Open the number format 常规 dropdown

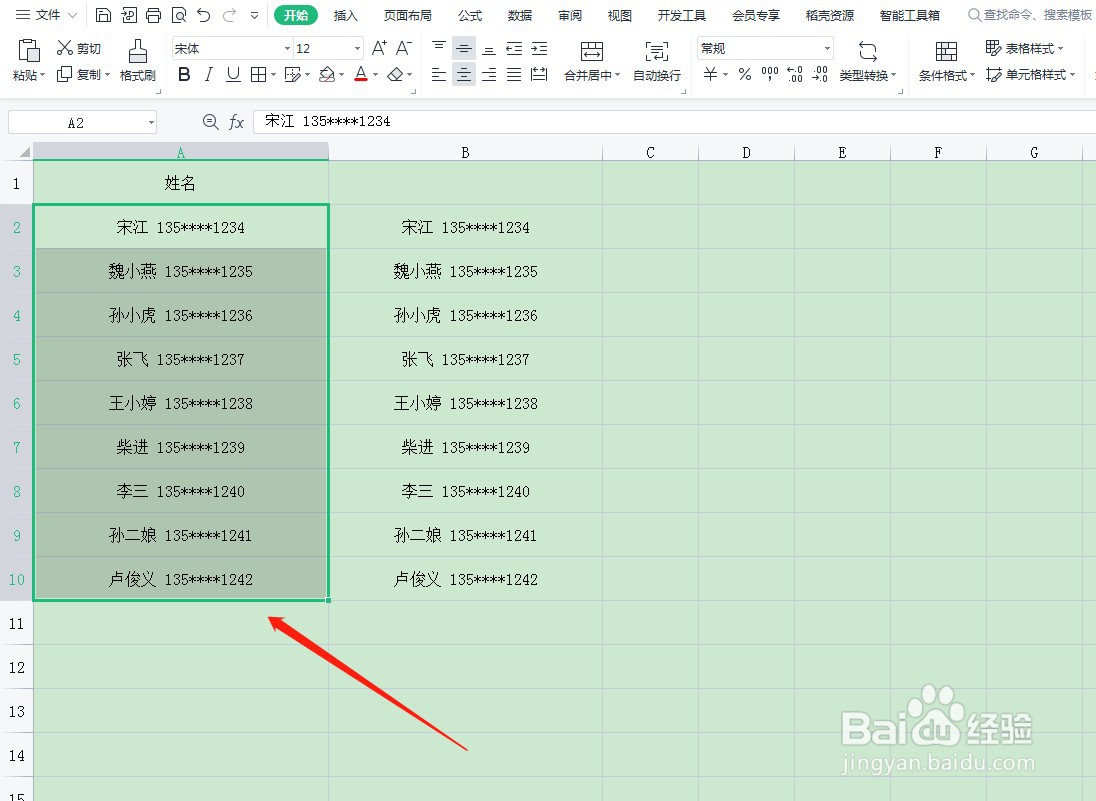(828, 48)
